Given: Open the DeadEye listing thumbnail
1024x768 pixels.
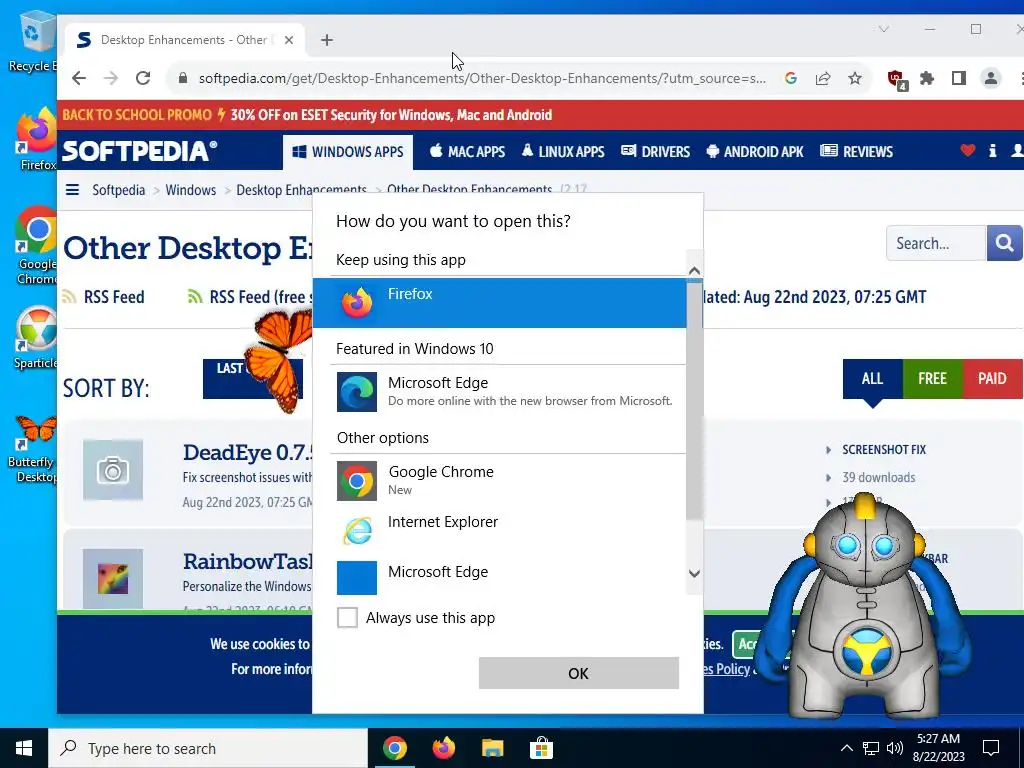Looking at the screenshot, I should point(113,470).
